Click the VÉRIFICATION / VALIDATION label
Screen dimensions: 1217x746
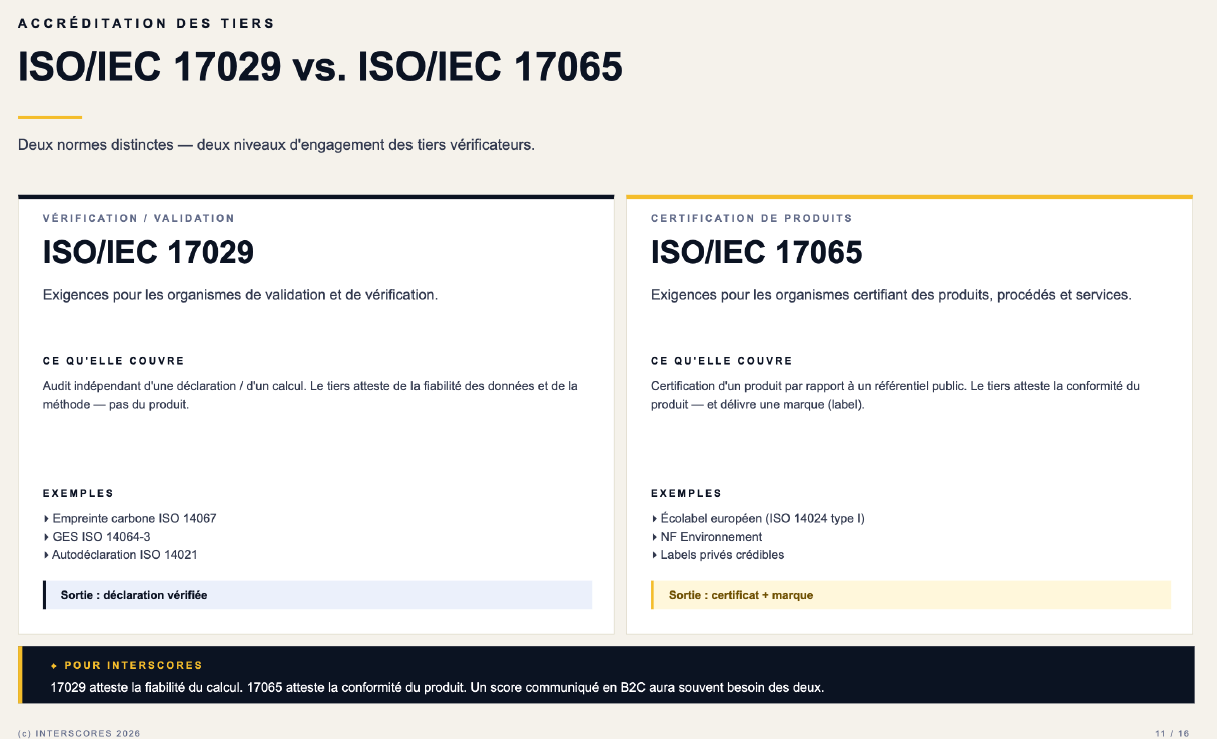[x=138, y=218]
